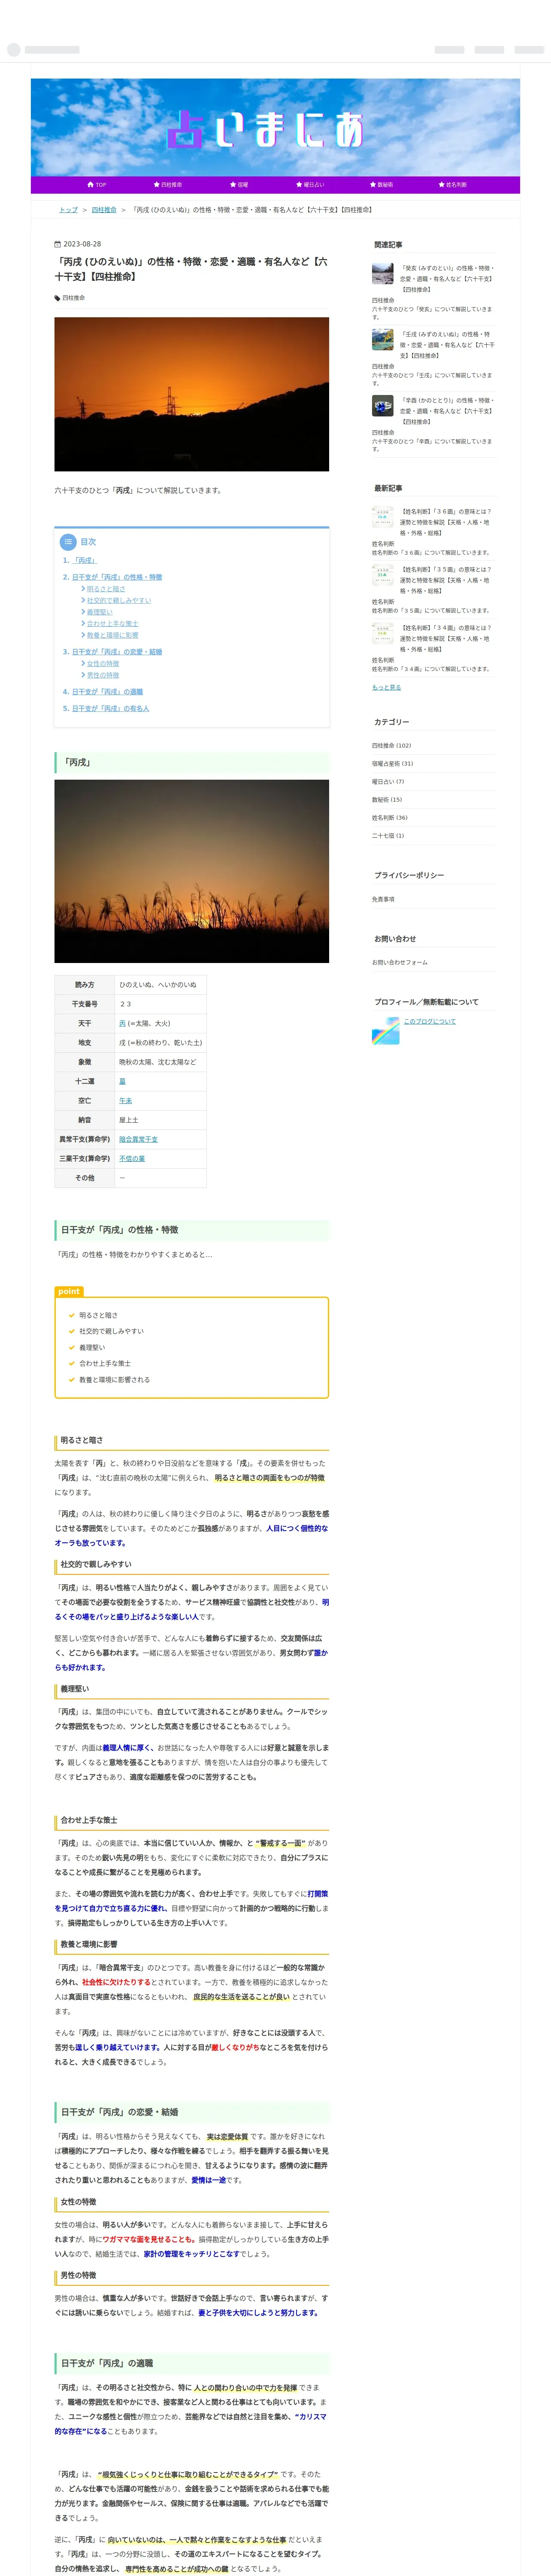This screenshot has height=2576, width=551.
Task: Jump to 教養と環境に影響 in the contents
Action: (x=112, y=635)
